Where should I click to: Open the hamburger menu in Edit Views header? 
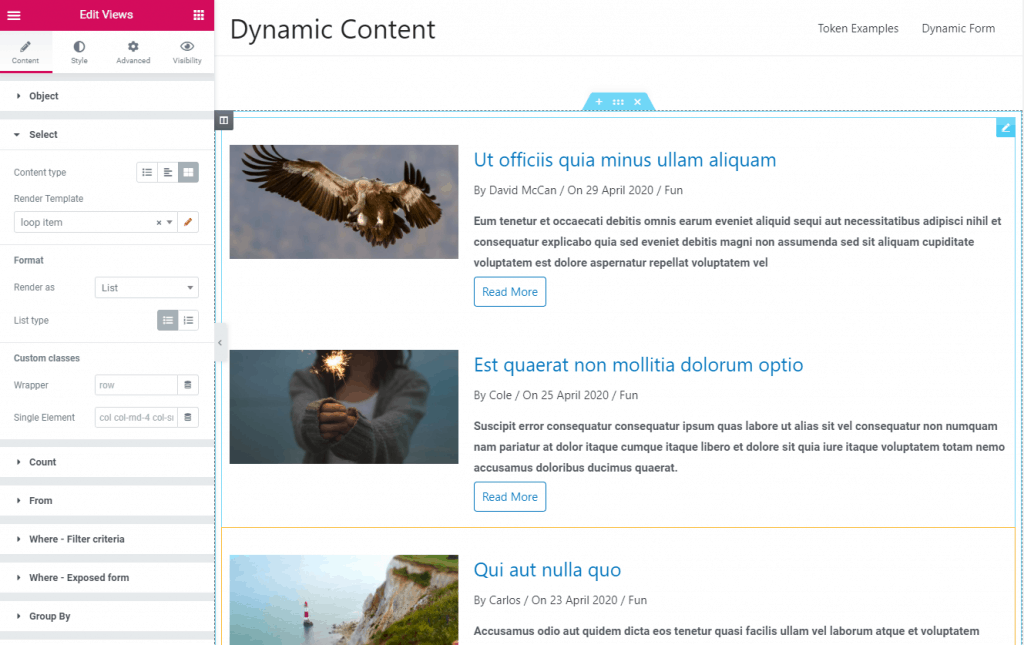pyautogui.click(x=14, y=15)
